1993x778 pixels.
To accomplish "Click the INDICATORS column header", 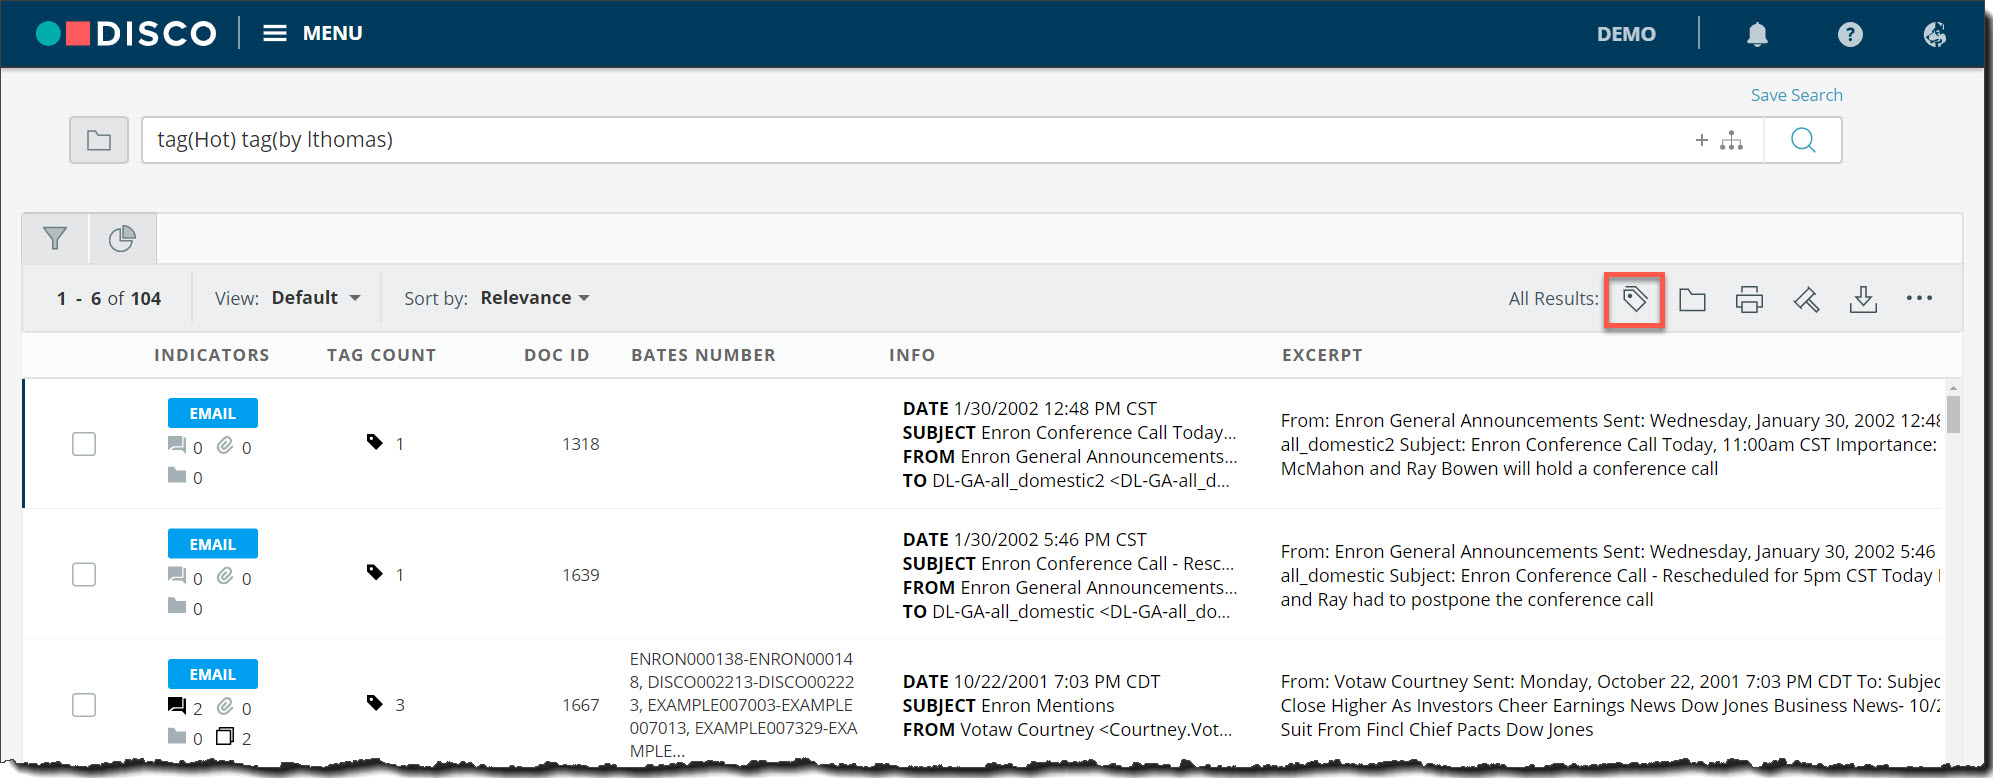I will tap(212, 355).
